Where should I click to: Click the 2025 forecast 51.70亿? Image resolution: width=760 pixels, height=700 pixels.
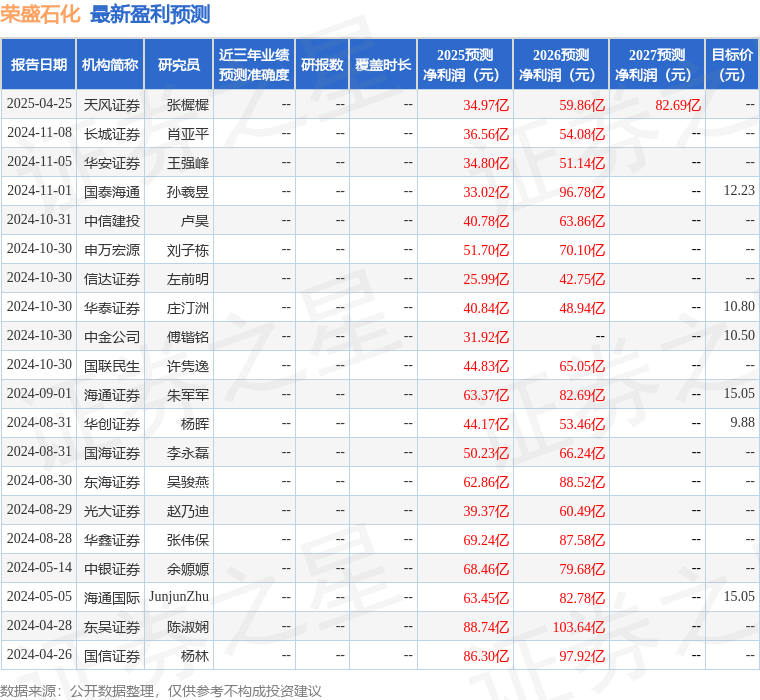coord(486,250)
